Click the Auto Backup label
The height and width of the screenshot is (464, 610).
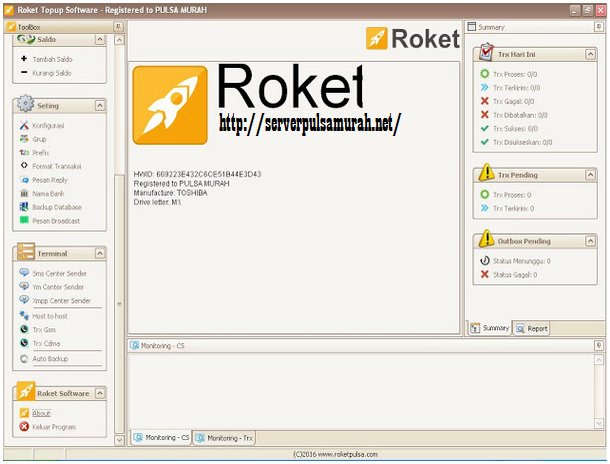tap(50, 359)
